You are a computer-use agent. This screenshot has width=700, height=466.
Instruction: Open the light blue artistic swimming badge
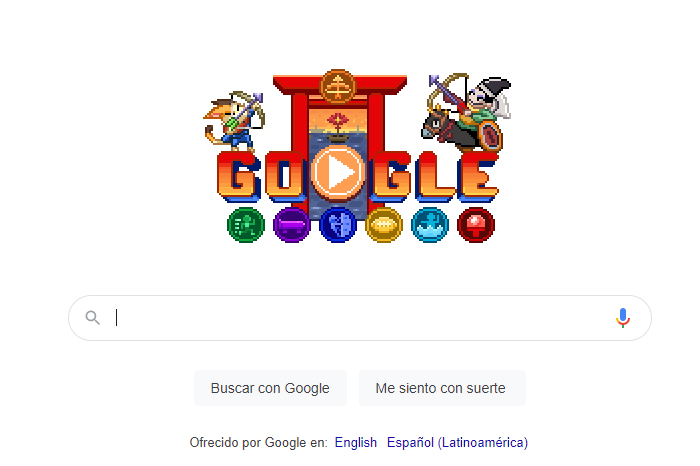(430, 225)
